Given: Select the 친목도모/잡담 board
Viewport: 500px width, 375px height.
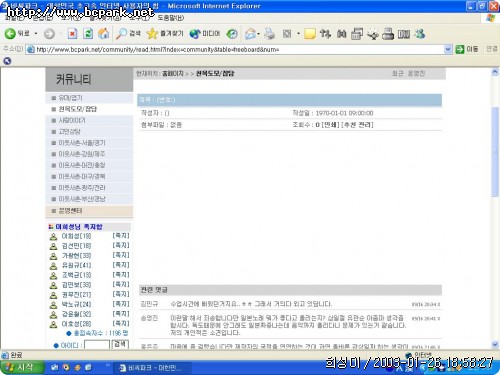Looking at the screenshot, I should coord(78,109).
